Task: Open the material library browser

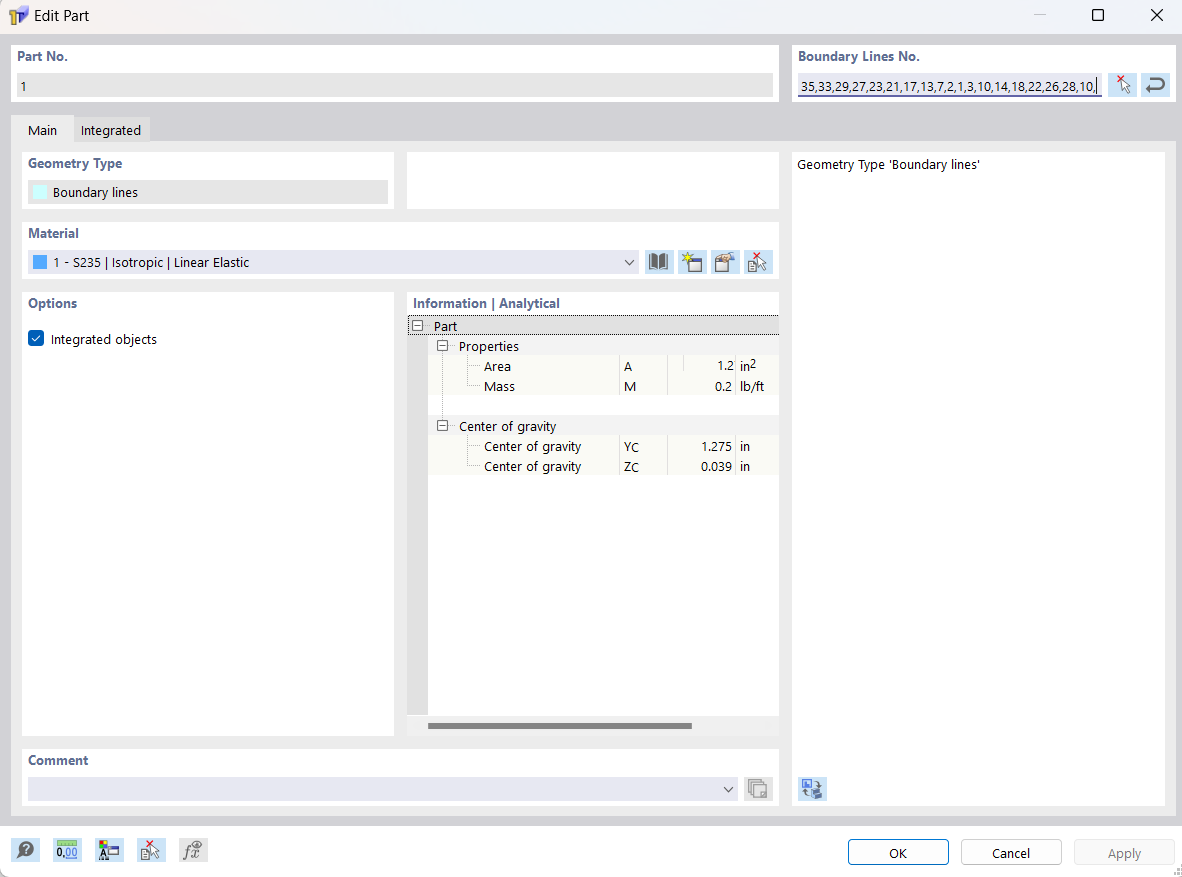Action: pyautogui.click(x=658, y=261)
